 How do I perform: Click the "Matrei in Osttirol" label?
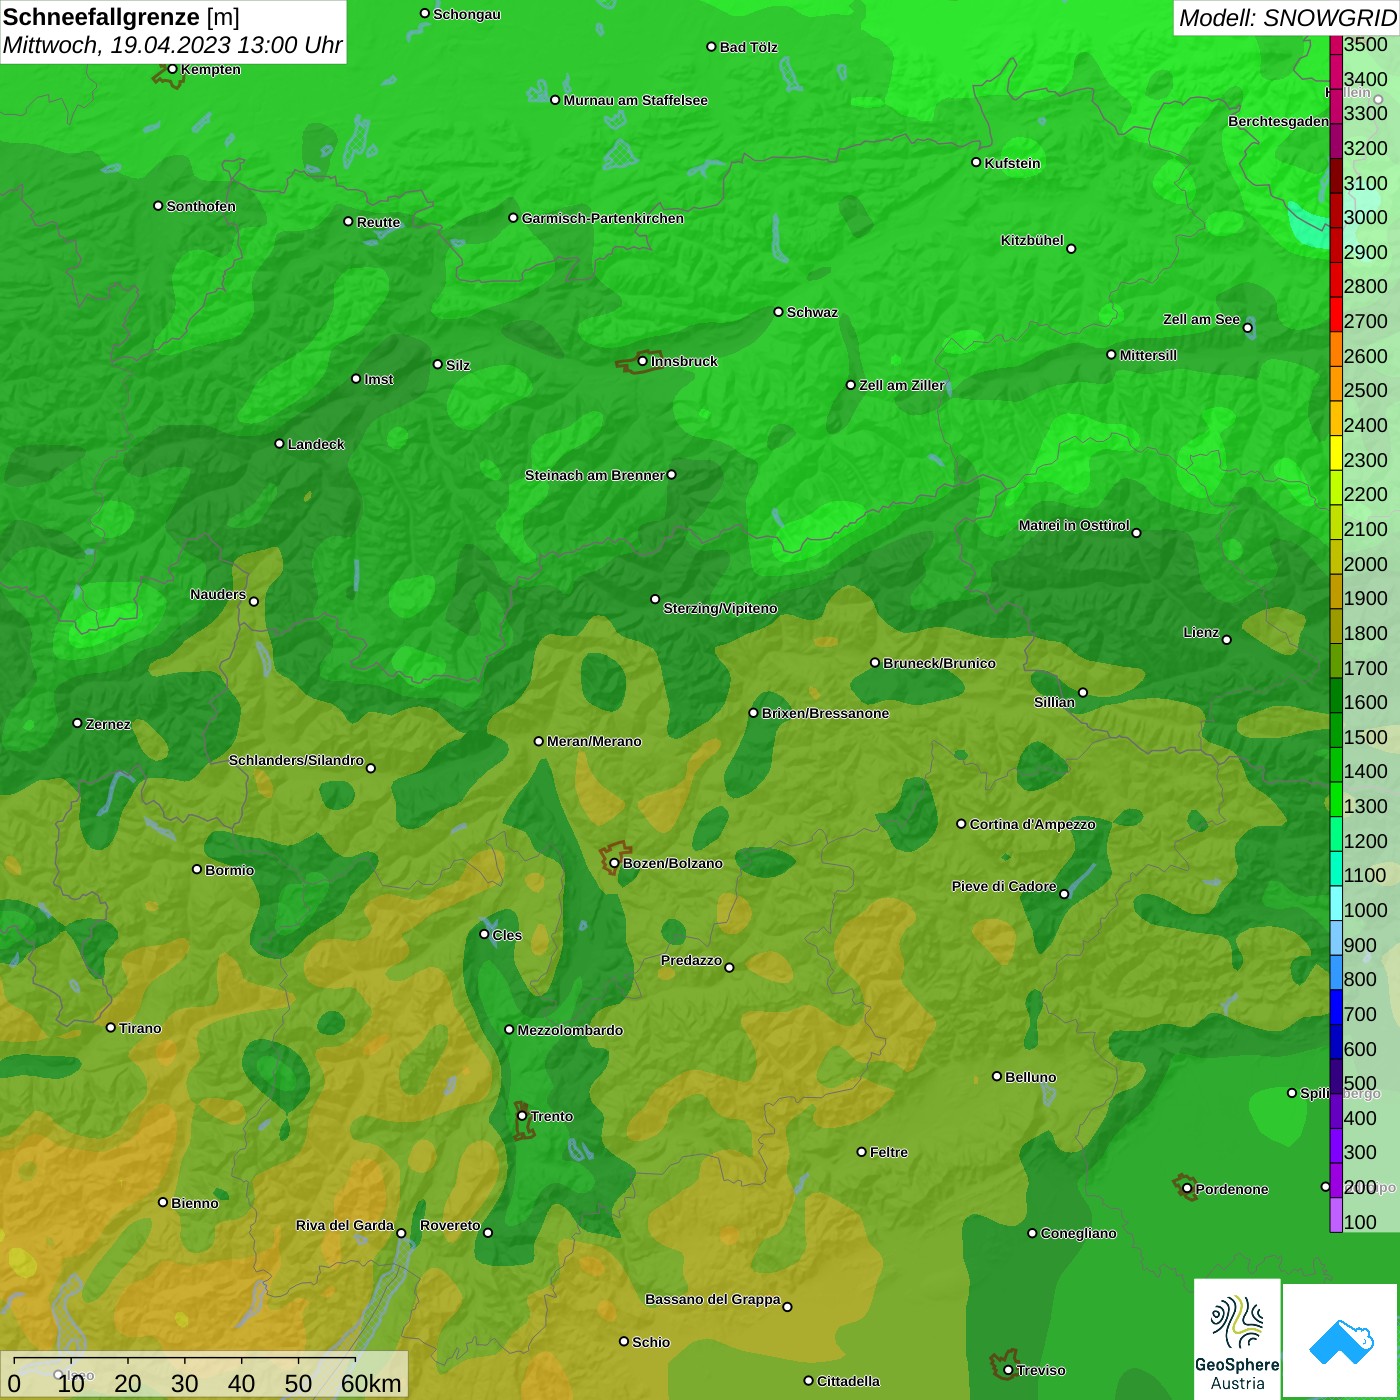[1074, 525]
